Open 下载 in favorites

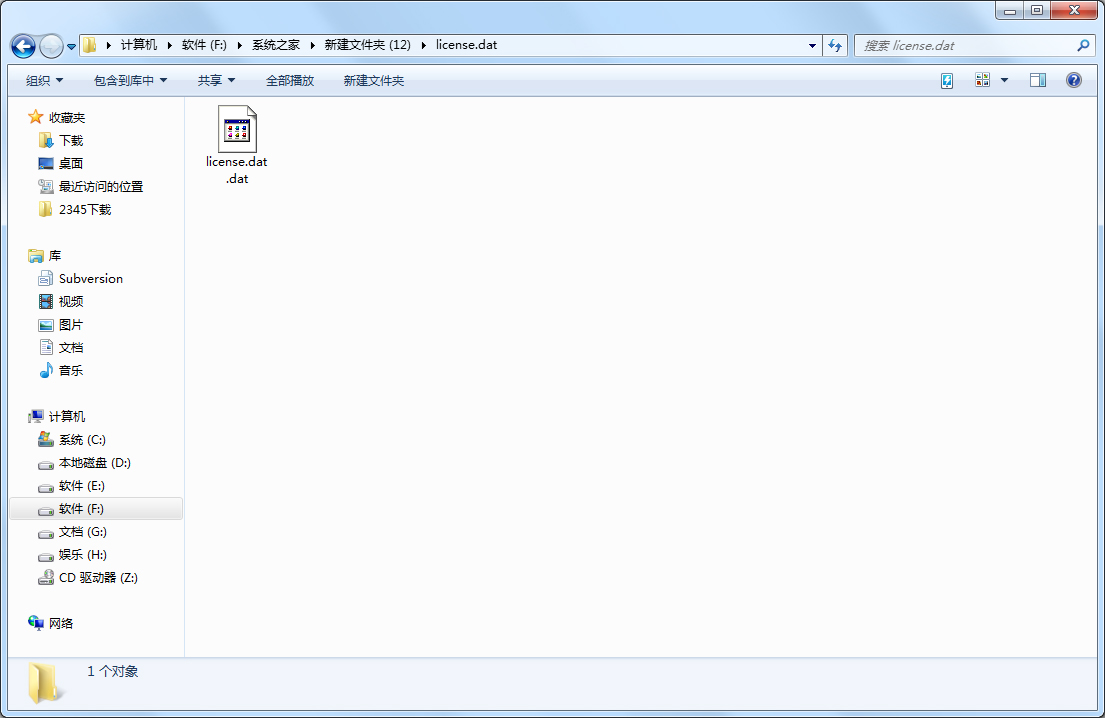(x=71, y=141)
